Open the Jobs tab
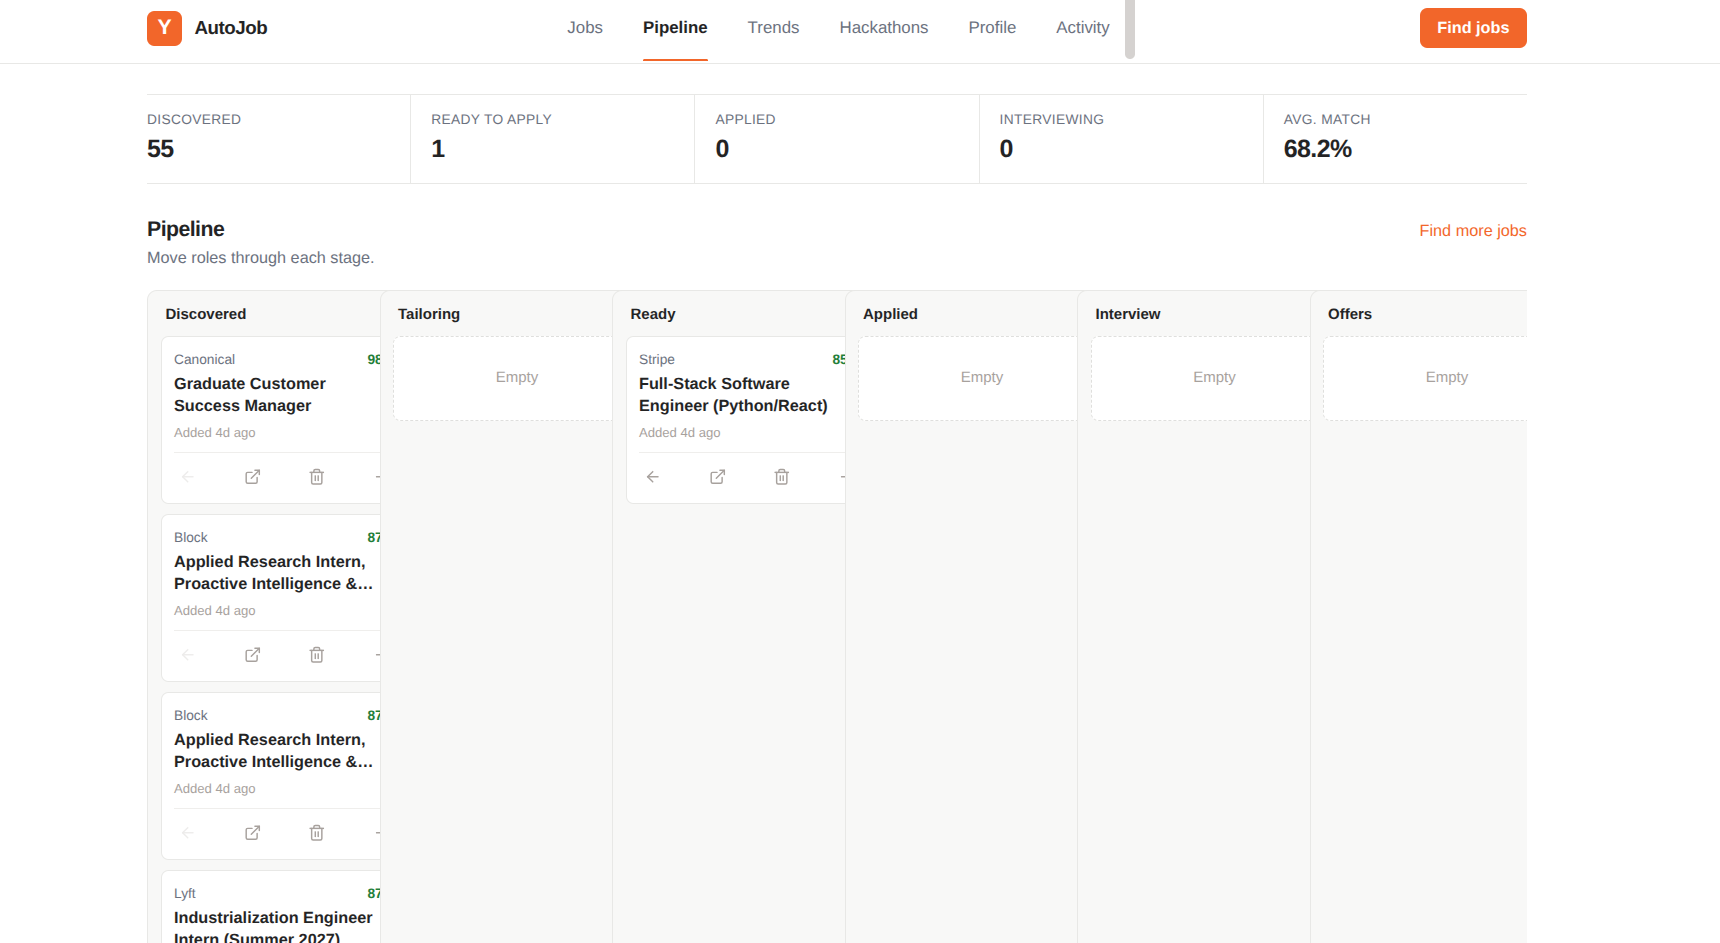This screenshot has width=1720, height=943. coord(585,28)
